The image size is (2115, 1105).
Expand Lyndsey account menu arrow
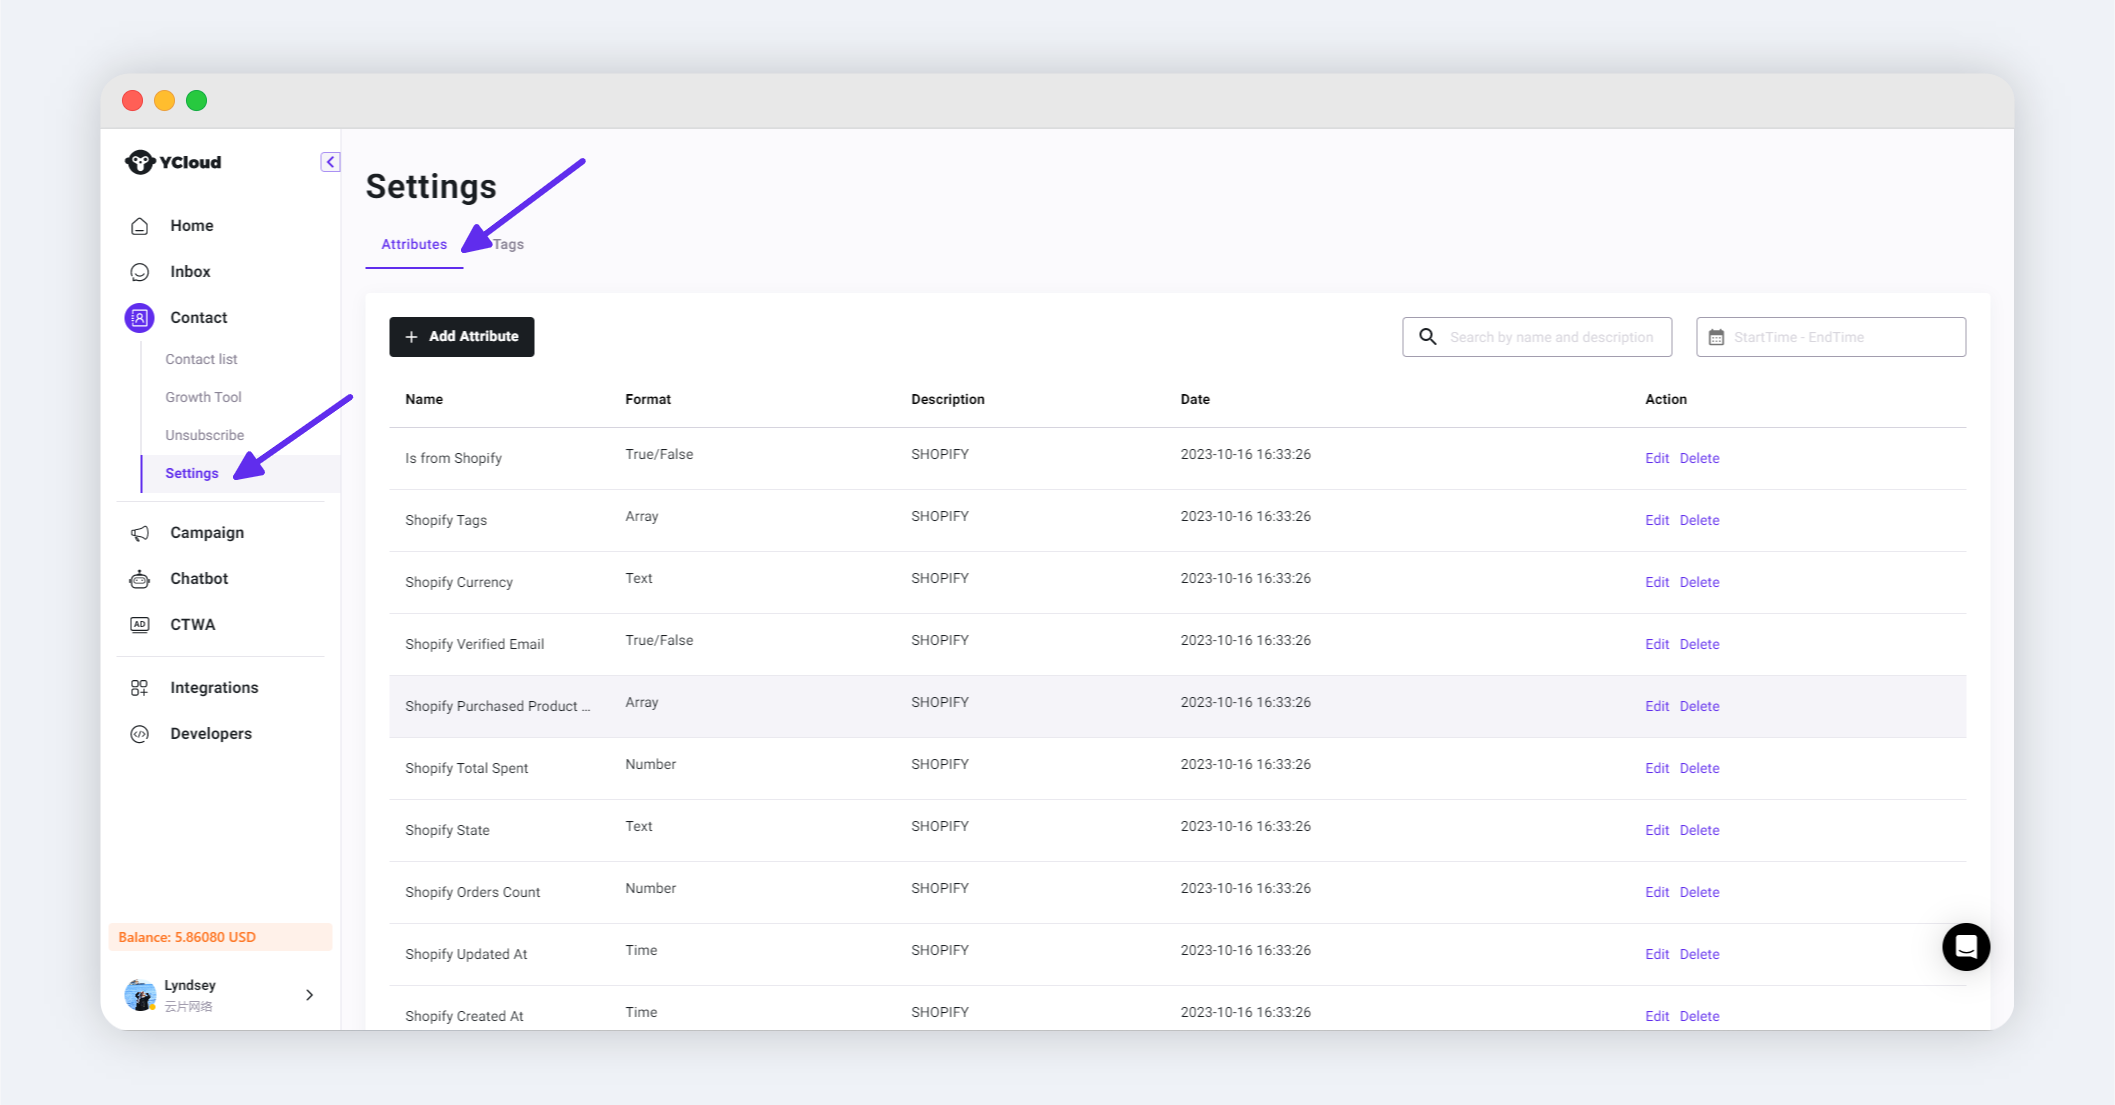point(310,995)
